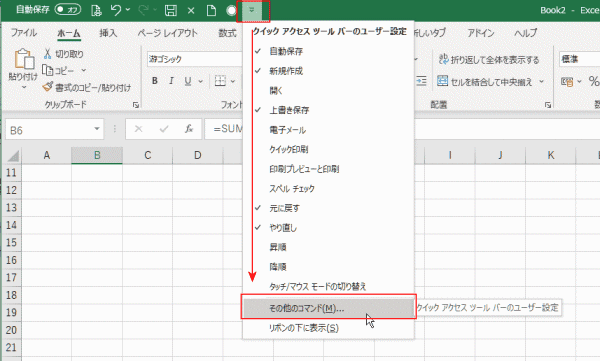The image size is (600, 361).
Task: Click the Paste clipboard icon
Action: [x=23, y=59]
